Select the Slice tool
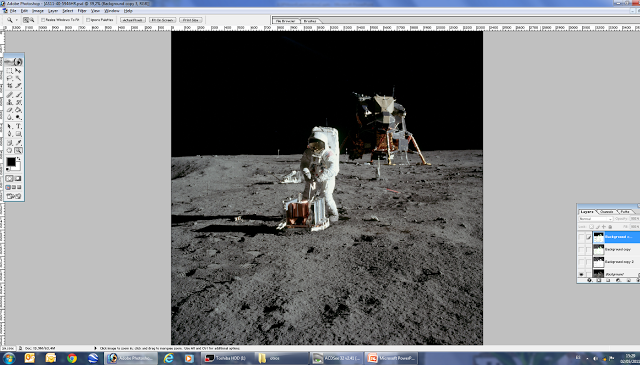Viewport: 640px width, 365px height. pos(18,86)
